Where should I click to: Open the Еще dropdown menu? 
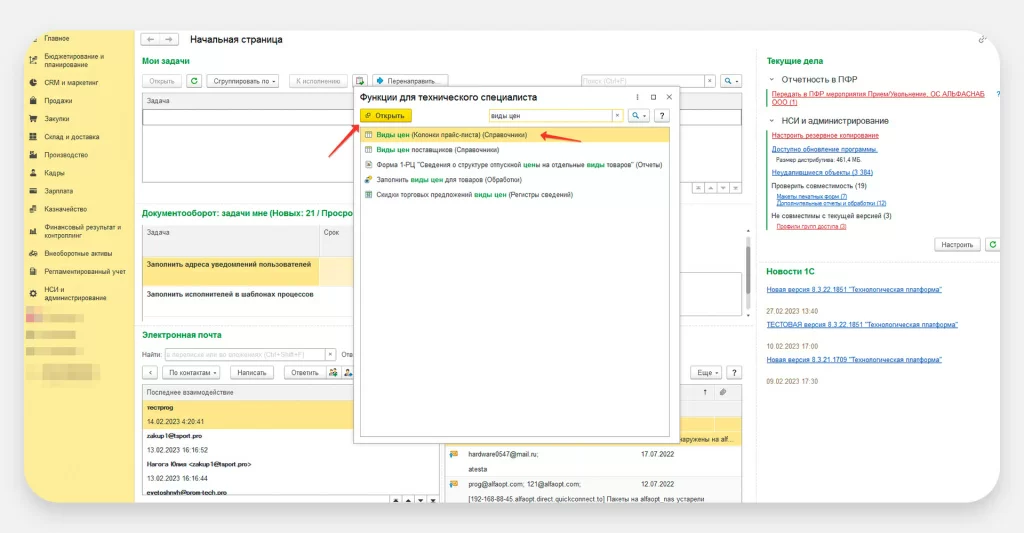coord(707,372)
